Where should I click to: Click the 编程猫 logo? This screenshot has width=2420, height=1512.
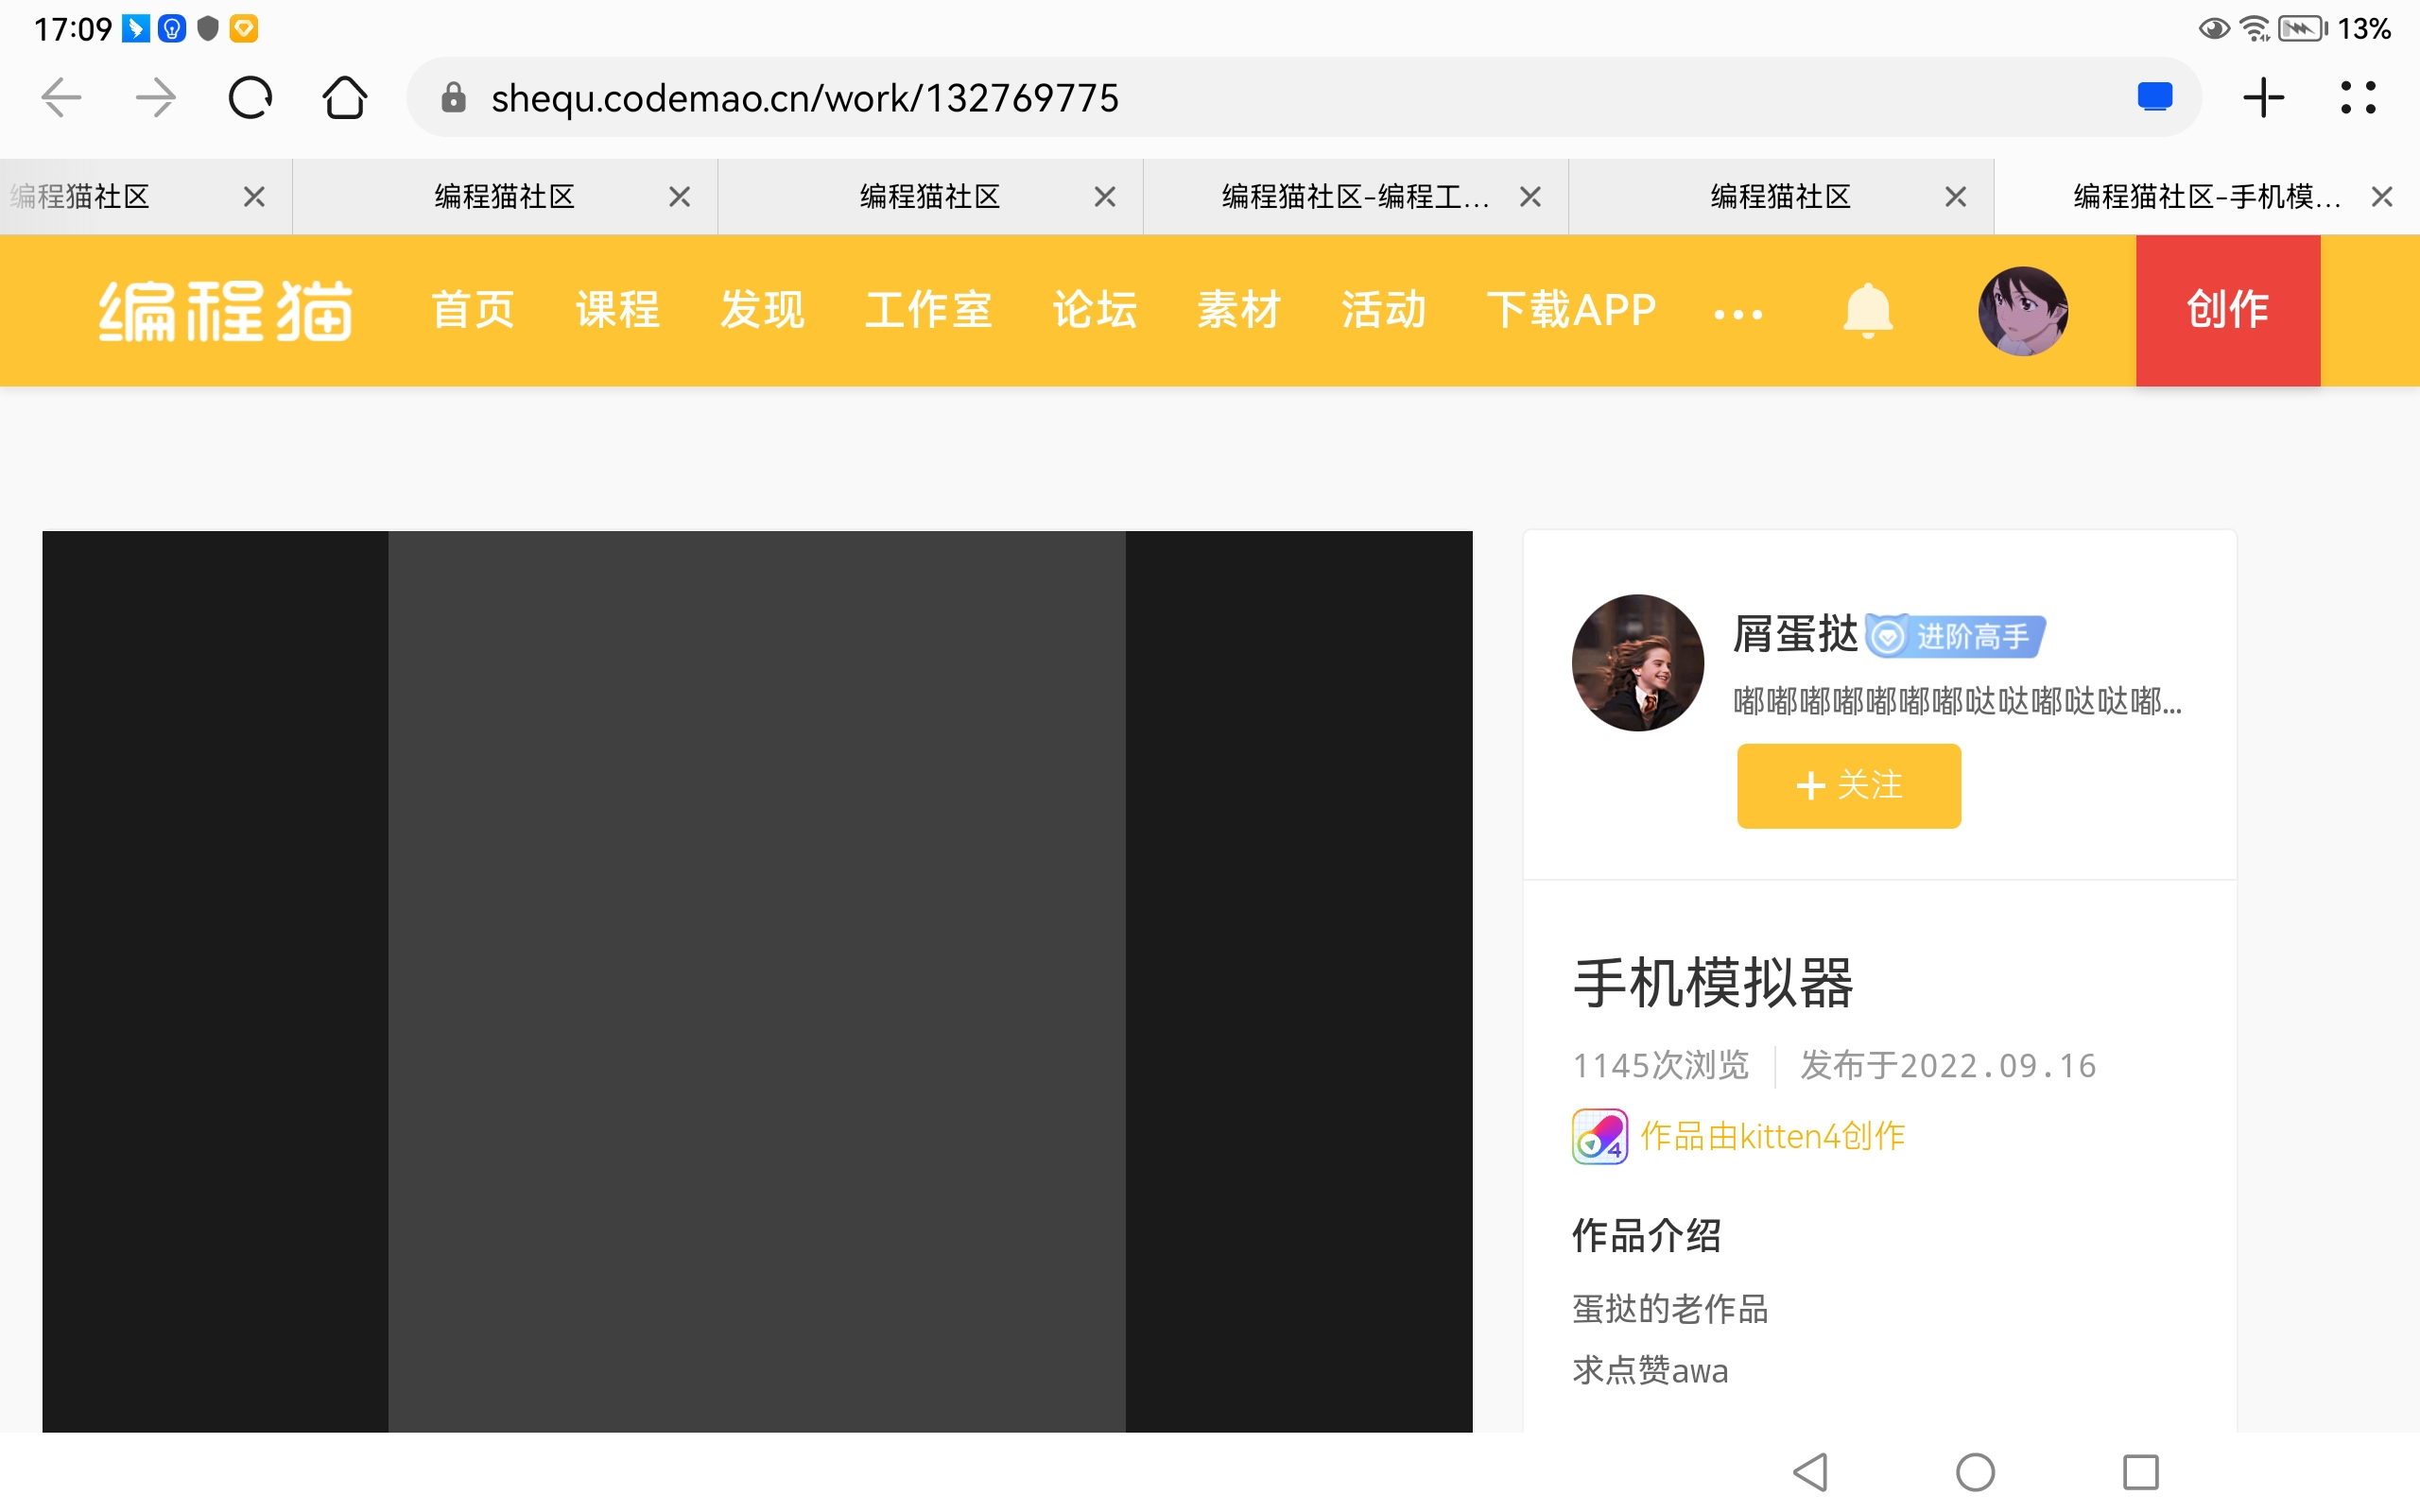coord(225,310)
